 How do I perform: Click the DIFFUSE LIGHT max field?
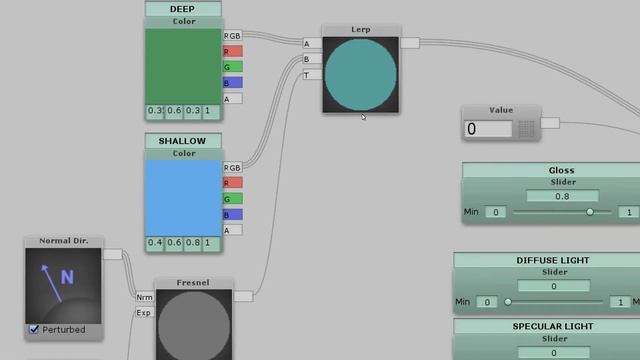click(620, 302)
